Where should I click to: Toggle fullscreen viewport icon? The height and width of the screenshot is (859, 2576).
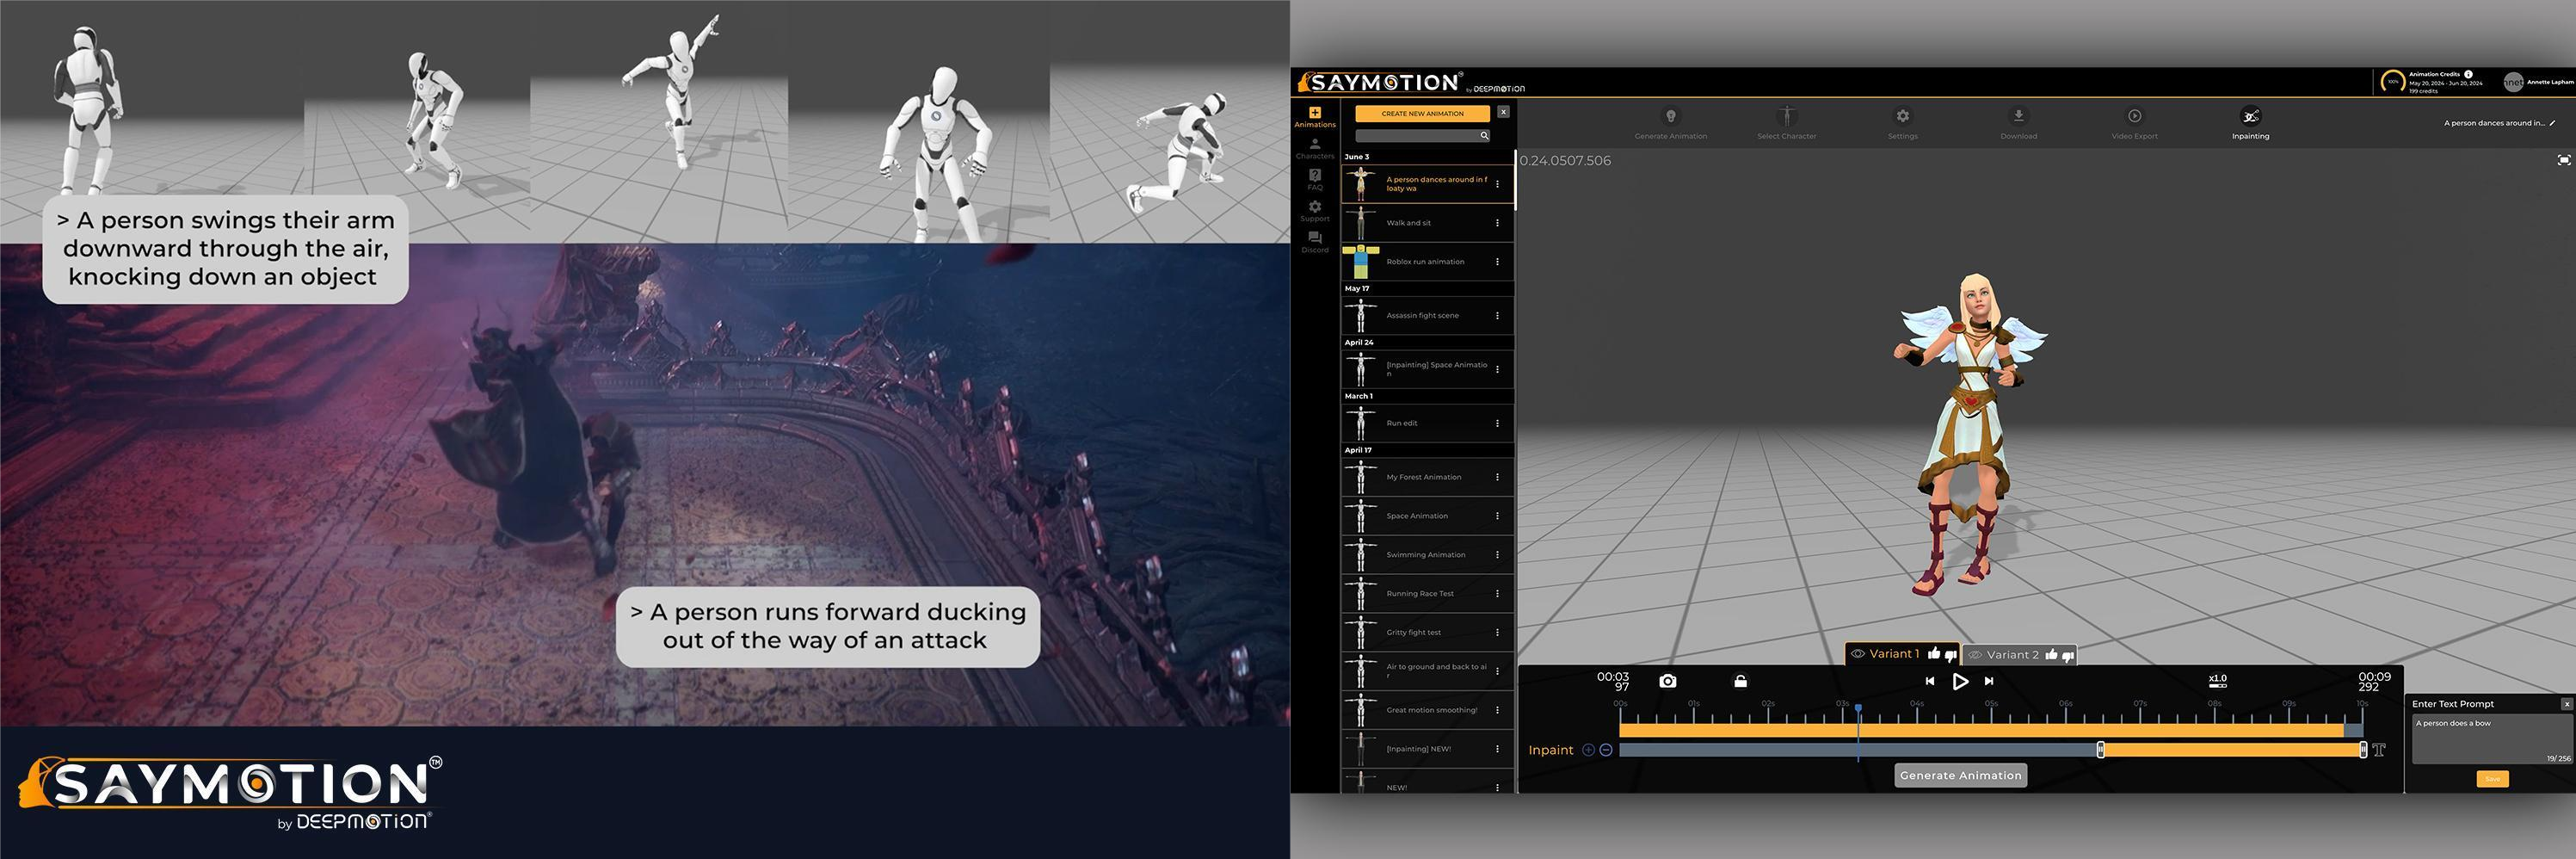2563,160
